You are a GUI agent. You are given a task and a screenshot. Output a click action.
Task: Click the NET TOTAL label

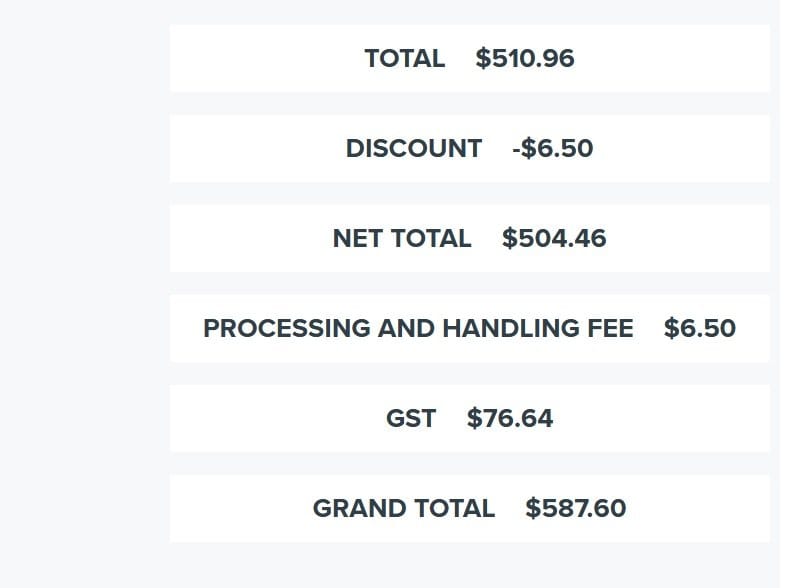click(x=402, y=238)
